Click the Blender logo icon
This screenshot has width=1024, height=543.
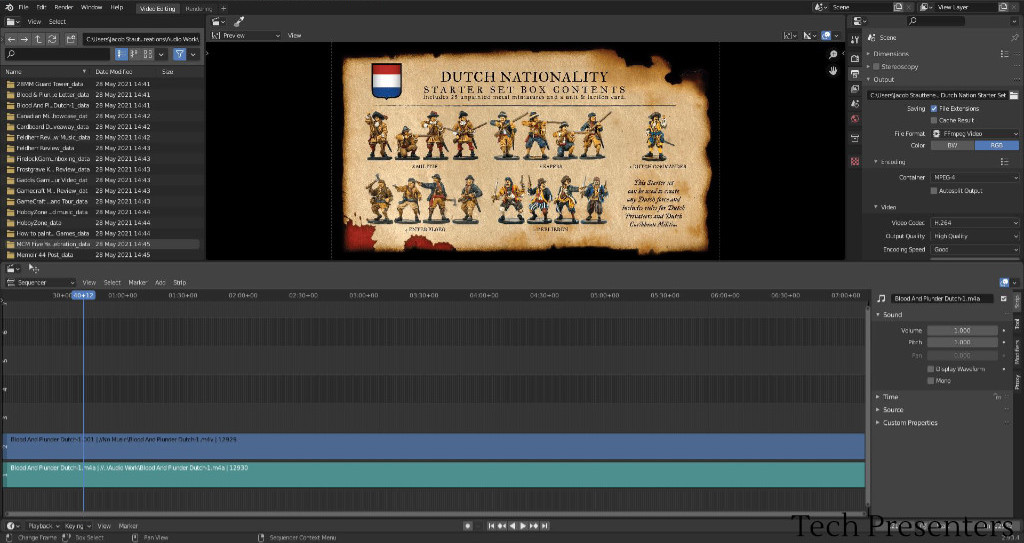click(8, 7)
